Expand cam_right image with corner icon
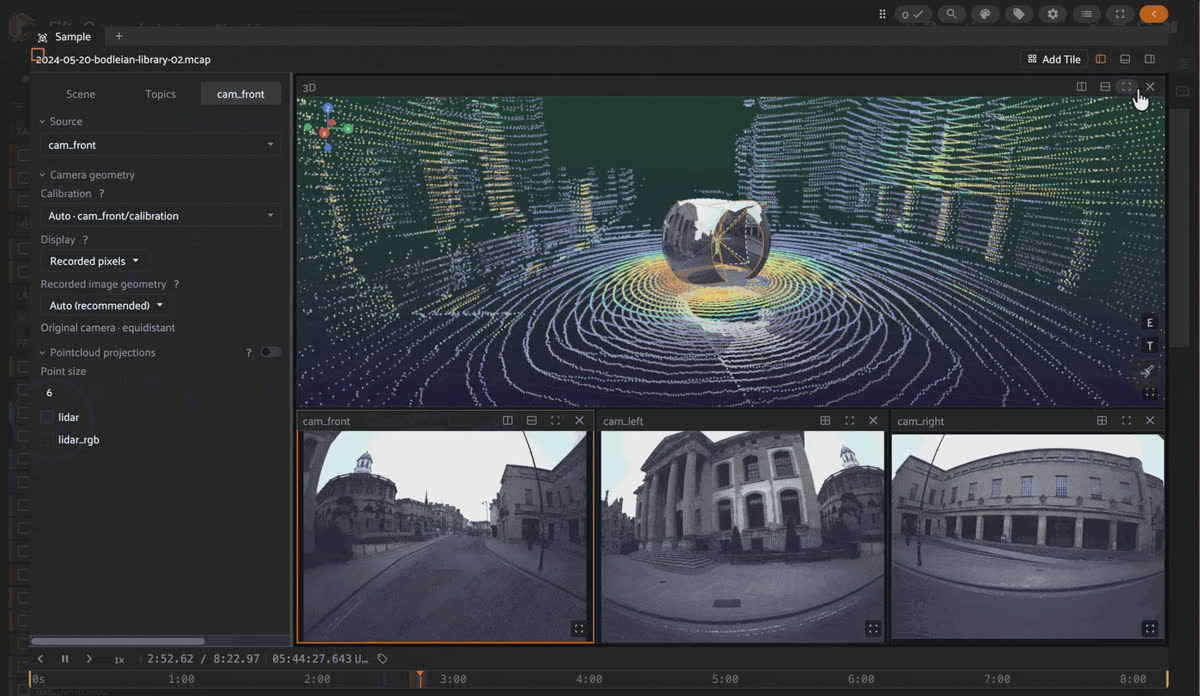 (x=1150, y=628)
